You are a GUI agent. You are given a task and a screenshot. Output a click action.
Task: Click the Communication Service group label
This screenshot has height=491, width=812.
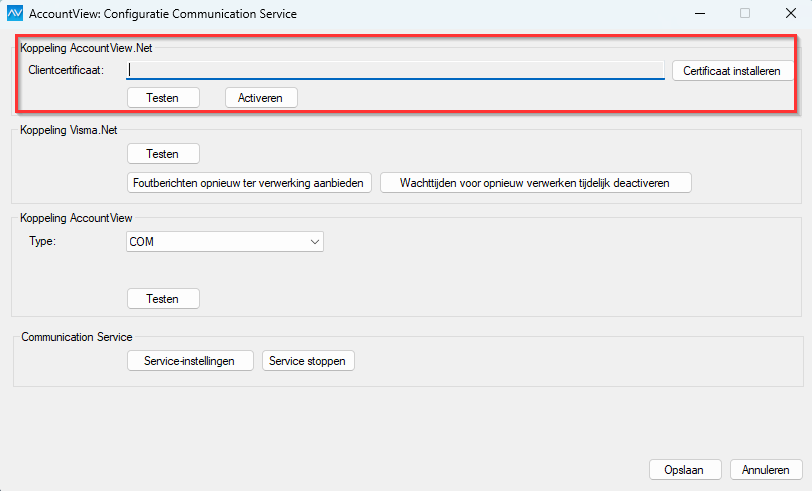coord(77,337)
